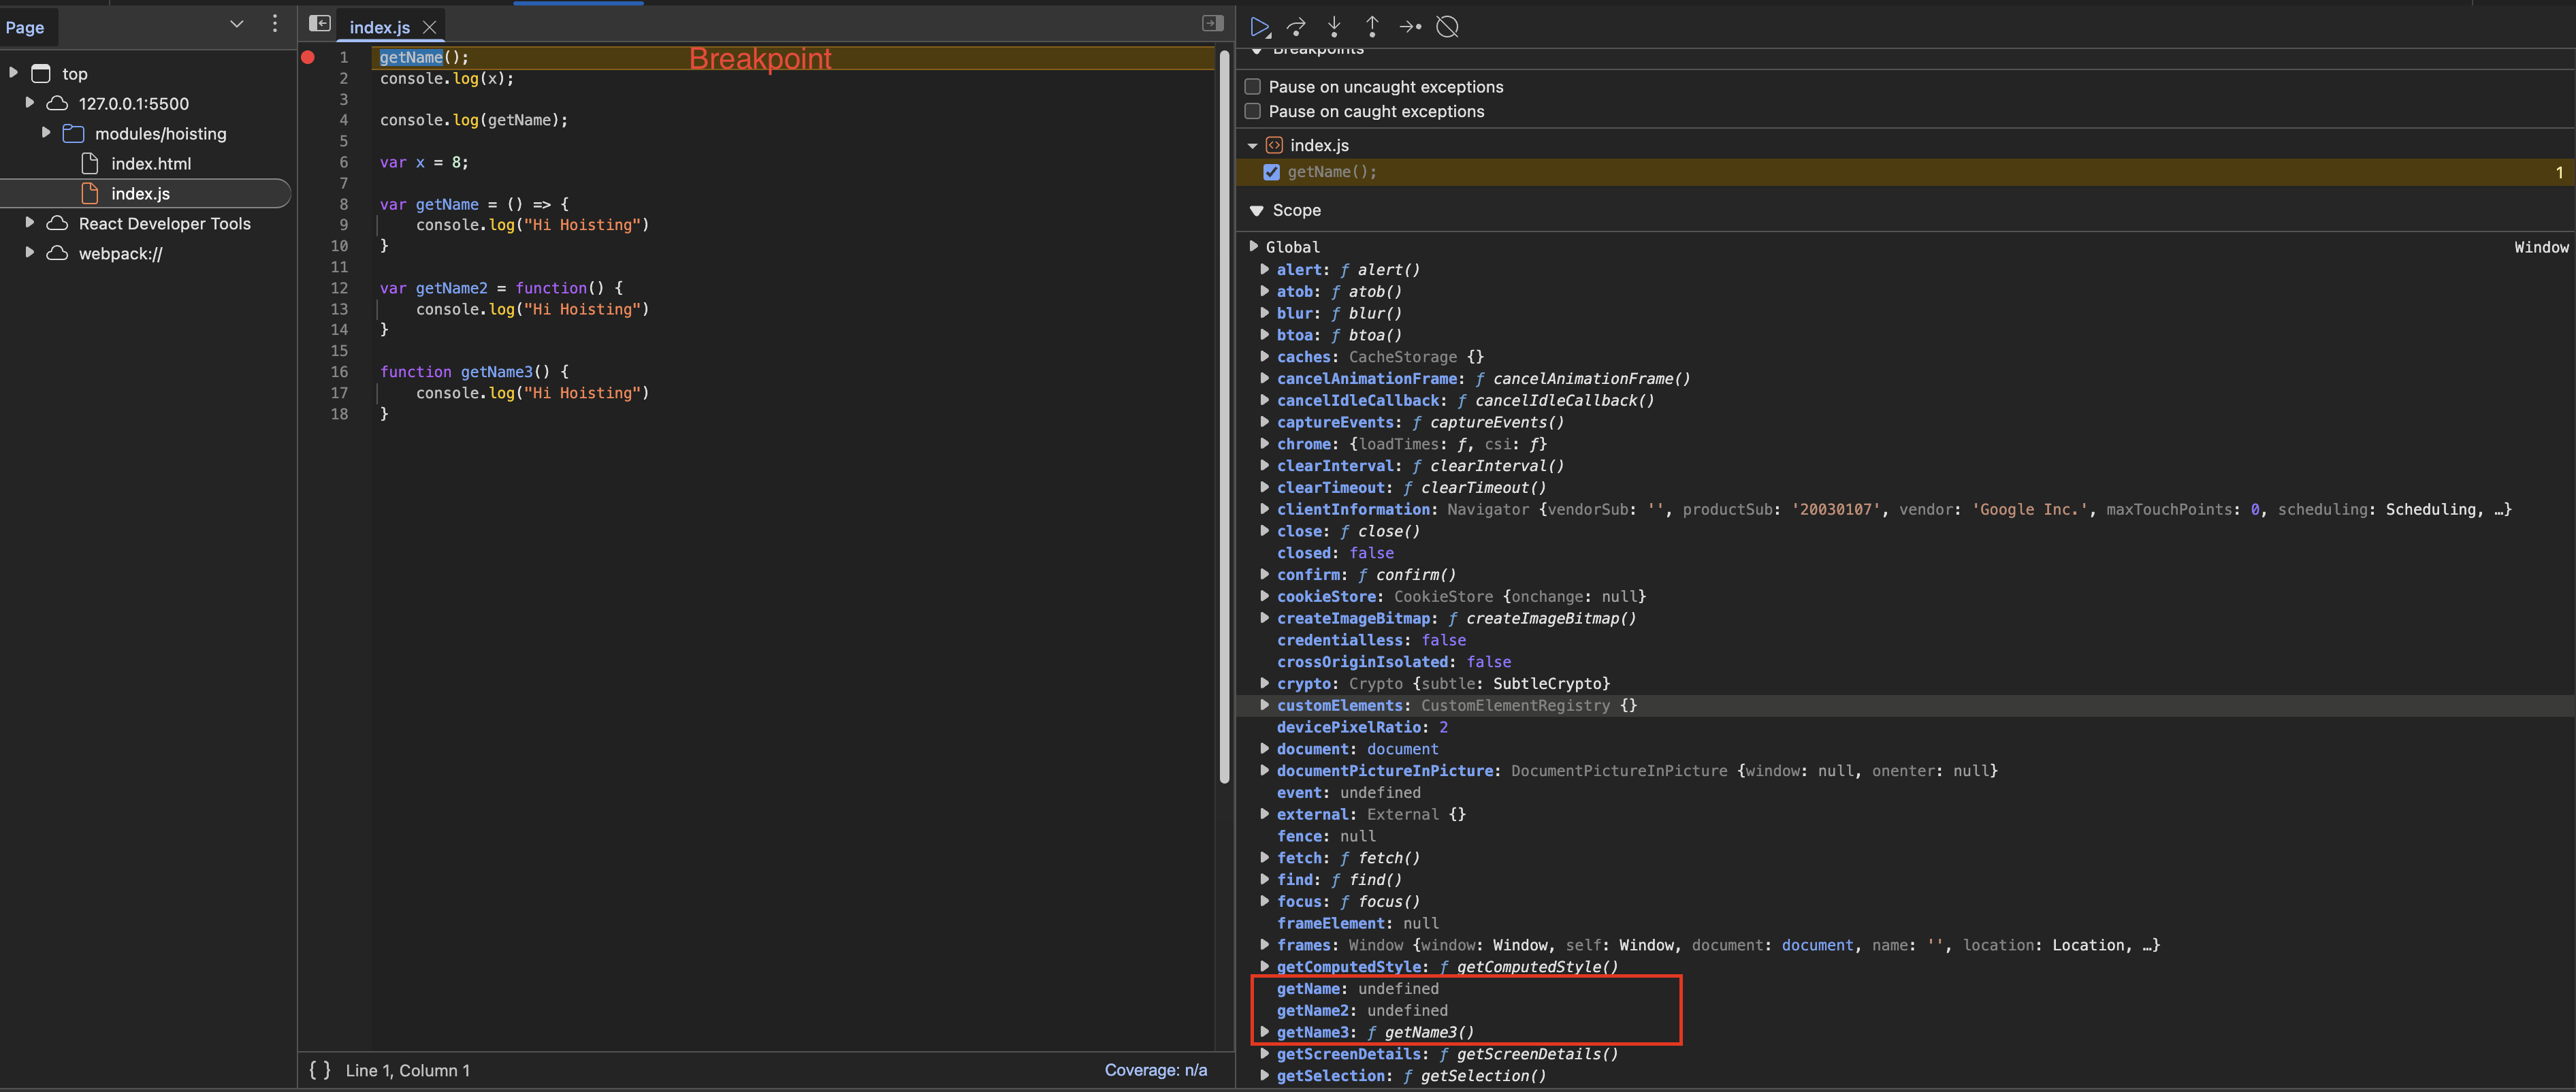Image resolution: width=2576 pixels, height=1092 pixels.
Task: Expand React Developer Tools node
Action: coord(30,222)
